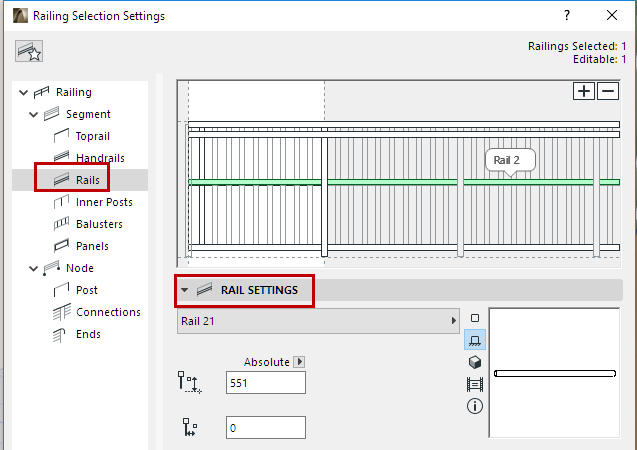Select Panels in the tree
637x450 pixels.
tap(92, 246)
